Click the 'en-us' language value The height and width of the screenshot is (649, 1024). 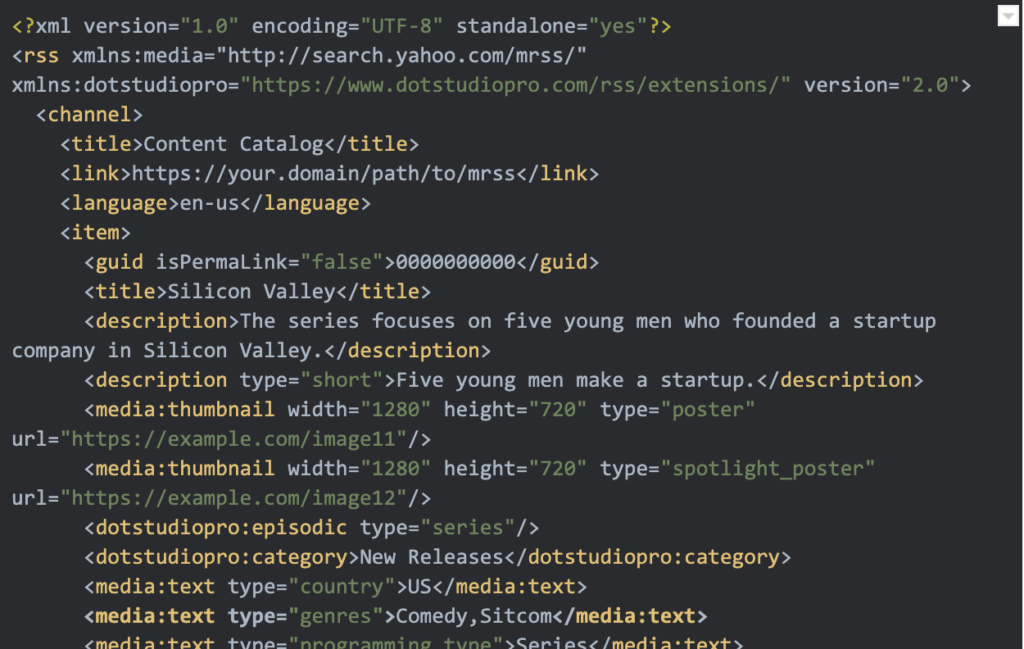click(x=210, y=204)
